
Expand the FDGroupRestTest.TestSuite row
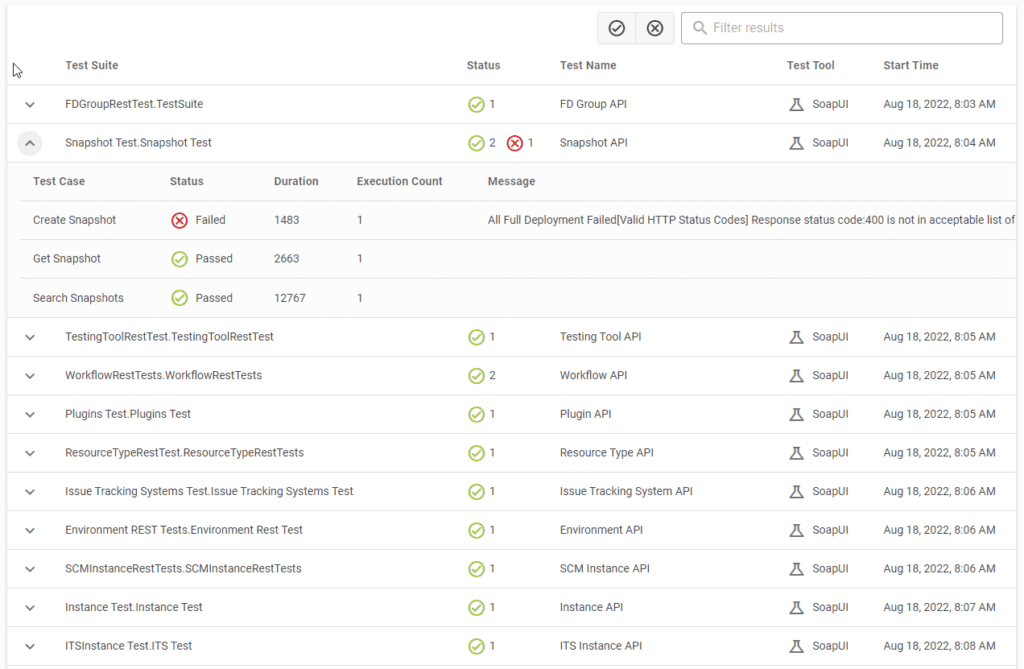(x=29, y=104)
